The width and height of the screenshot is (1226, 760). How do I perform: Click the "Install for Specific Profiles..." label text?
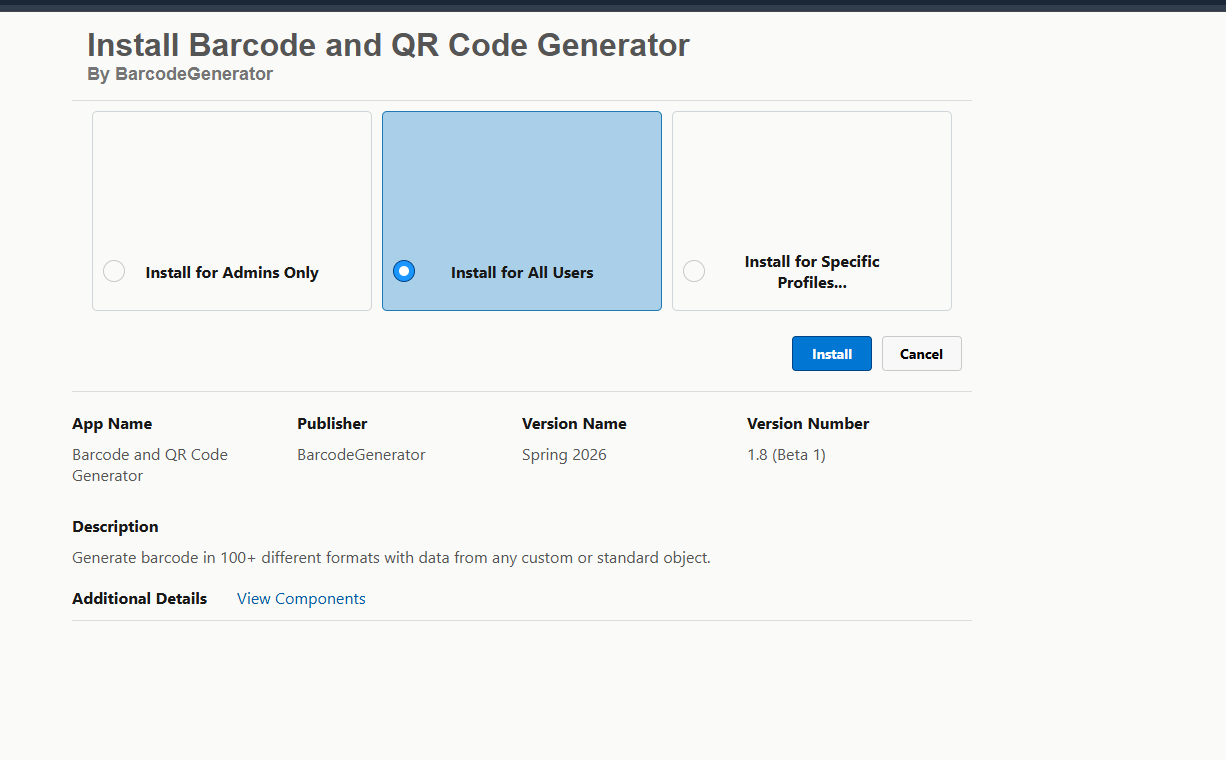point(812,272)
